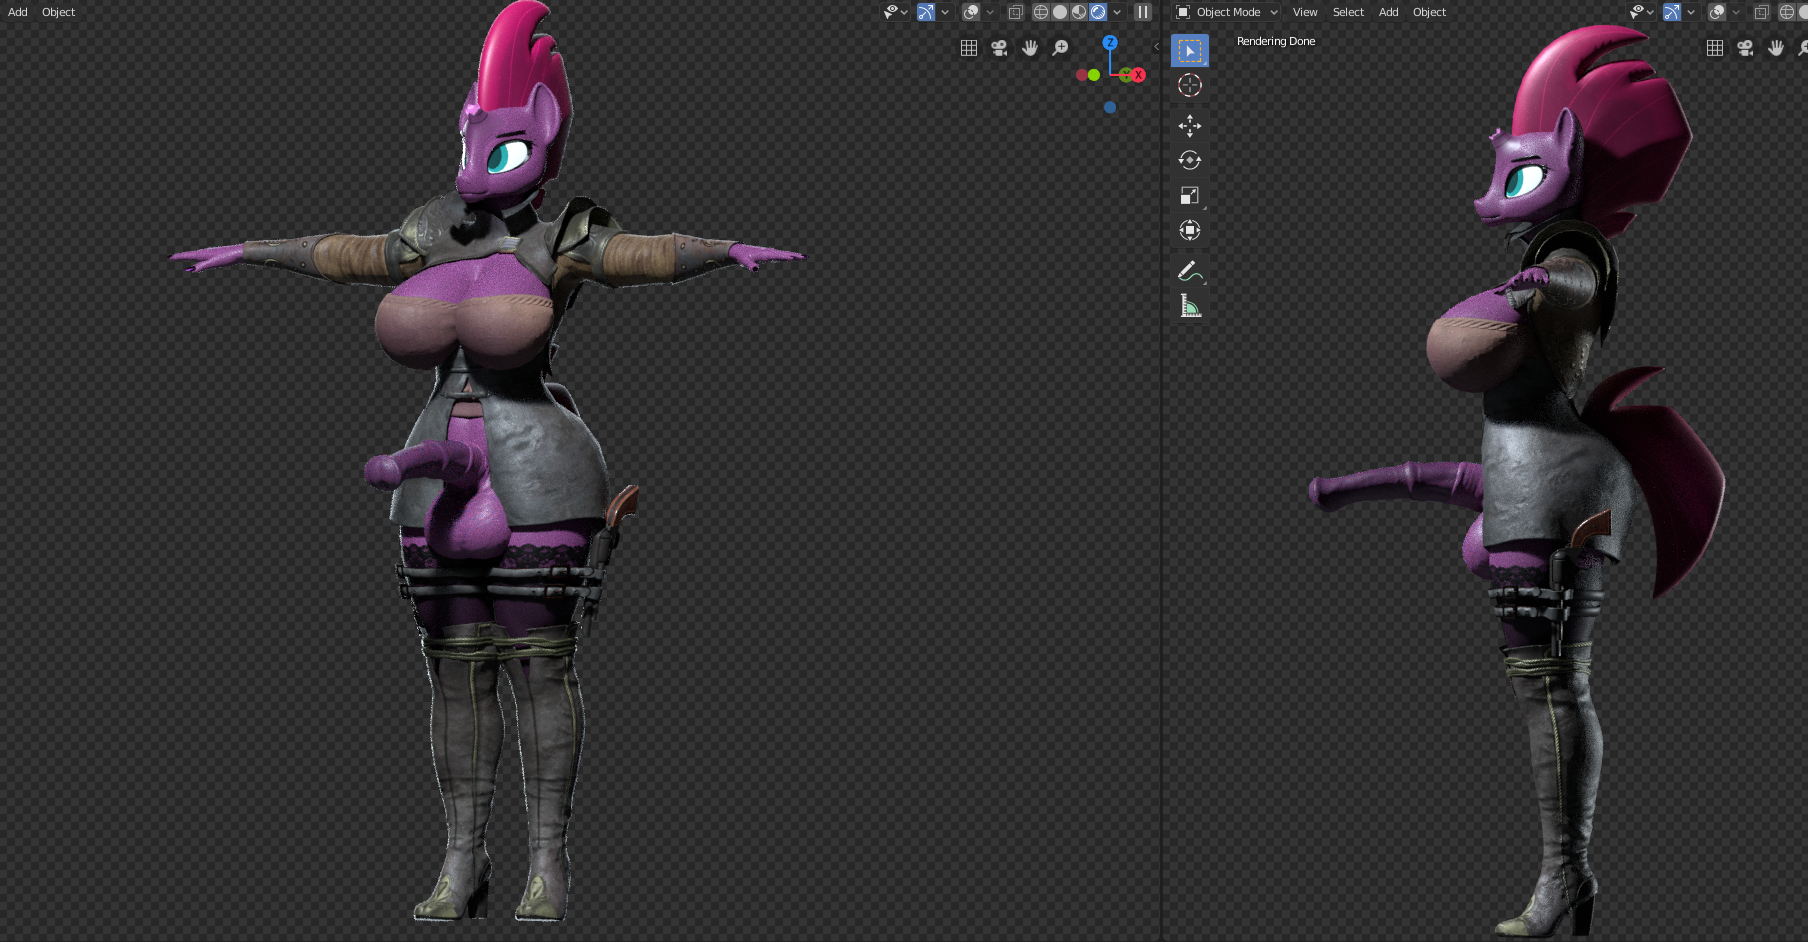Toggle X-ray in the right viewport header
Image resolution: width=1808 pixels, height=942 pixels.
[x=1761, y=12]
